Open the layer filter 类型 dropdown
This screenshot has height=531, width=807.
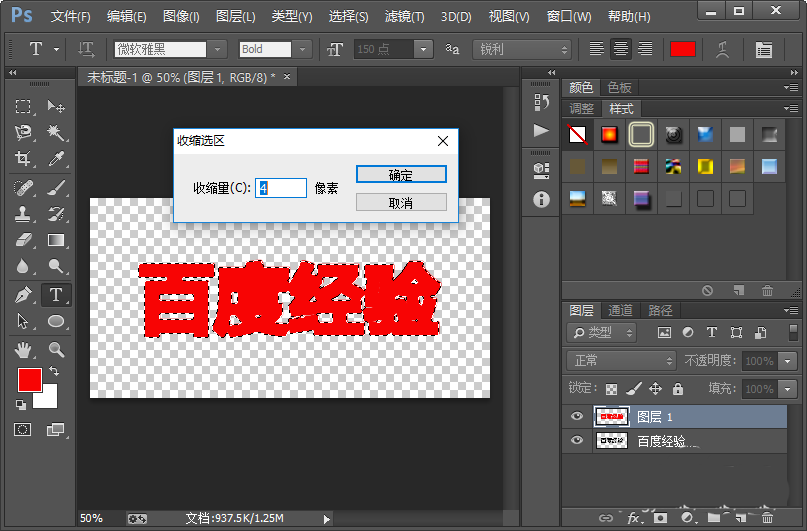[602, 333]
